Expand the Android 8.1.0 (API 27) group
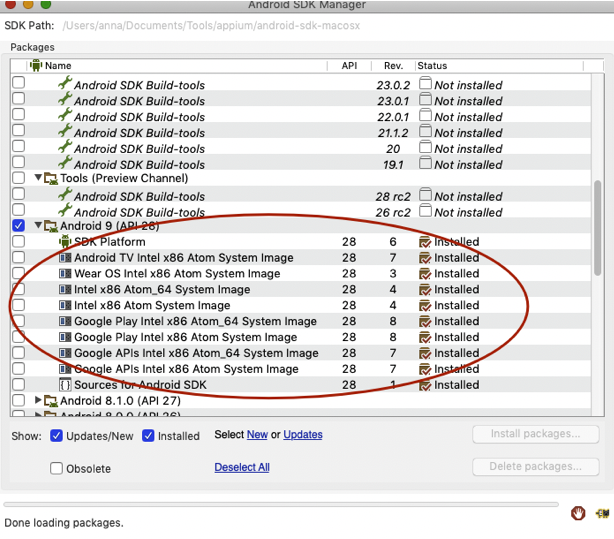Image resolution: width=614 pixels, height=539 pixels. 38,400
